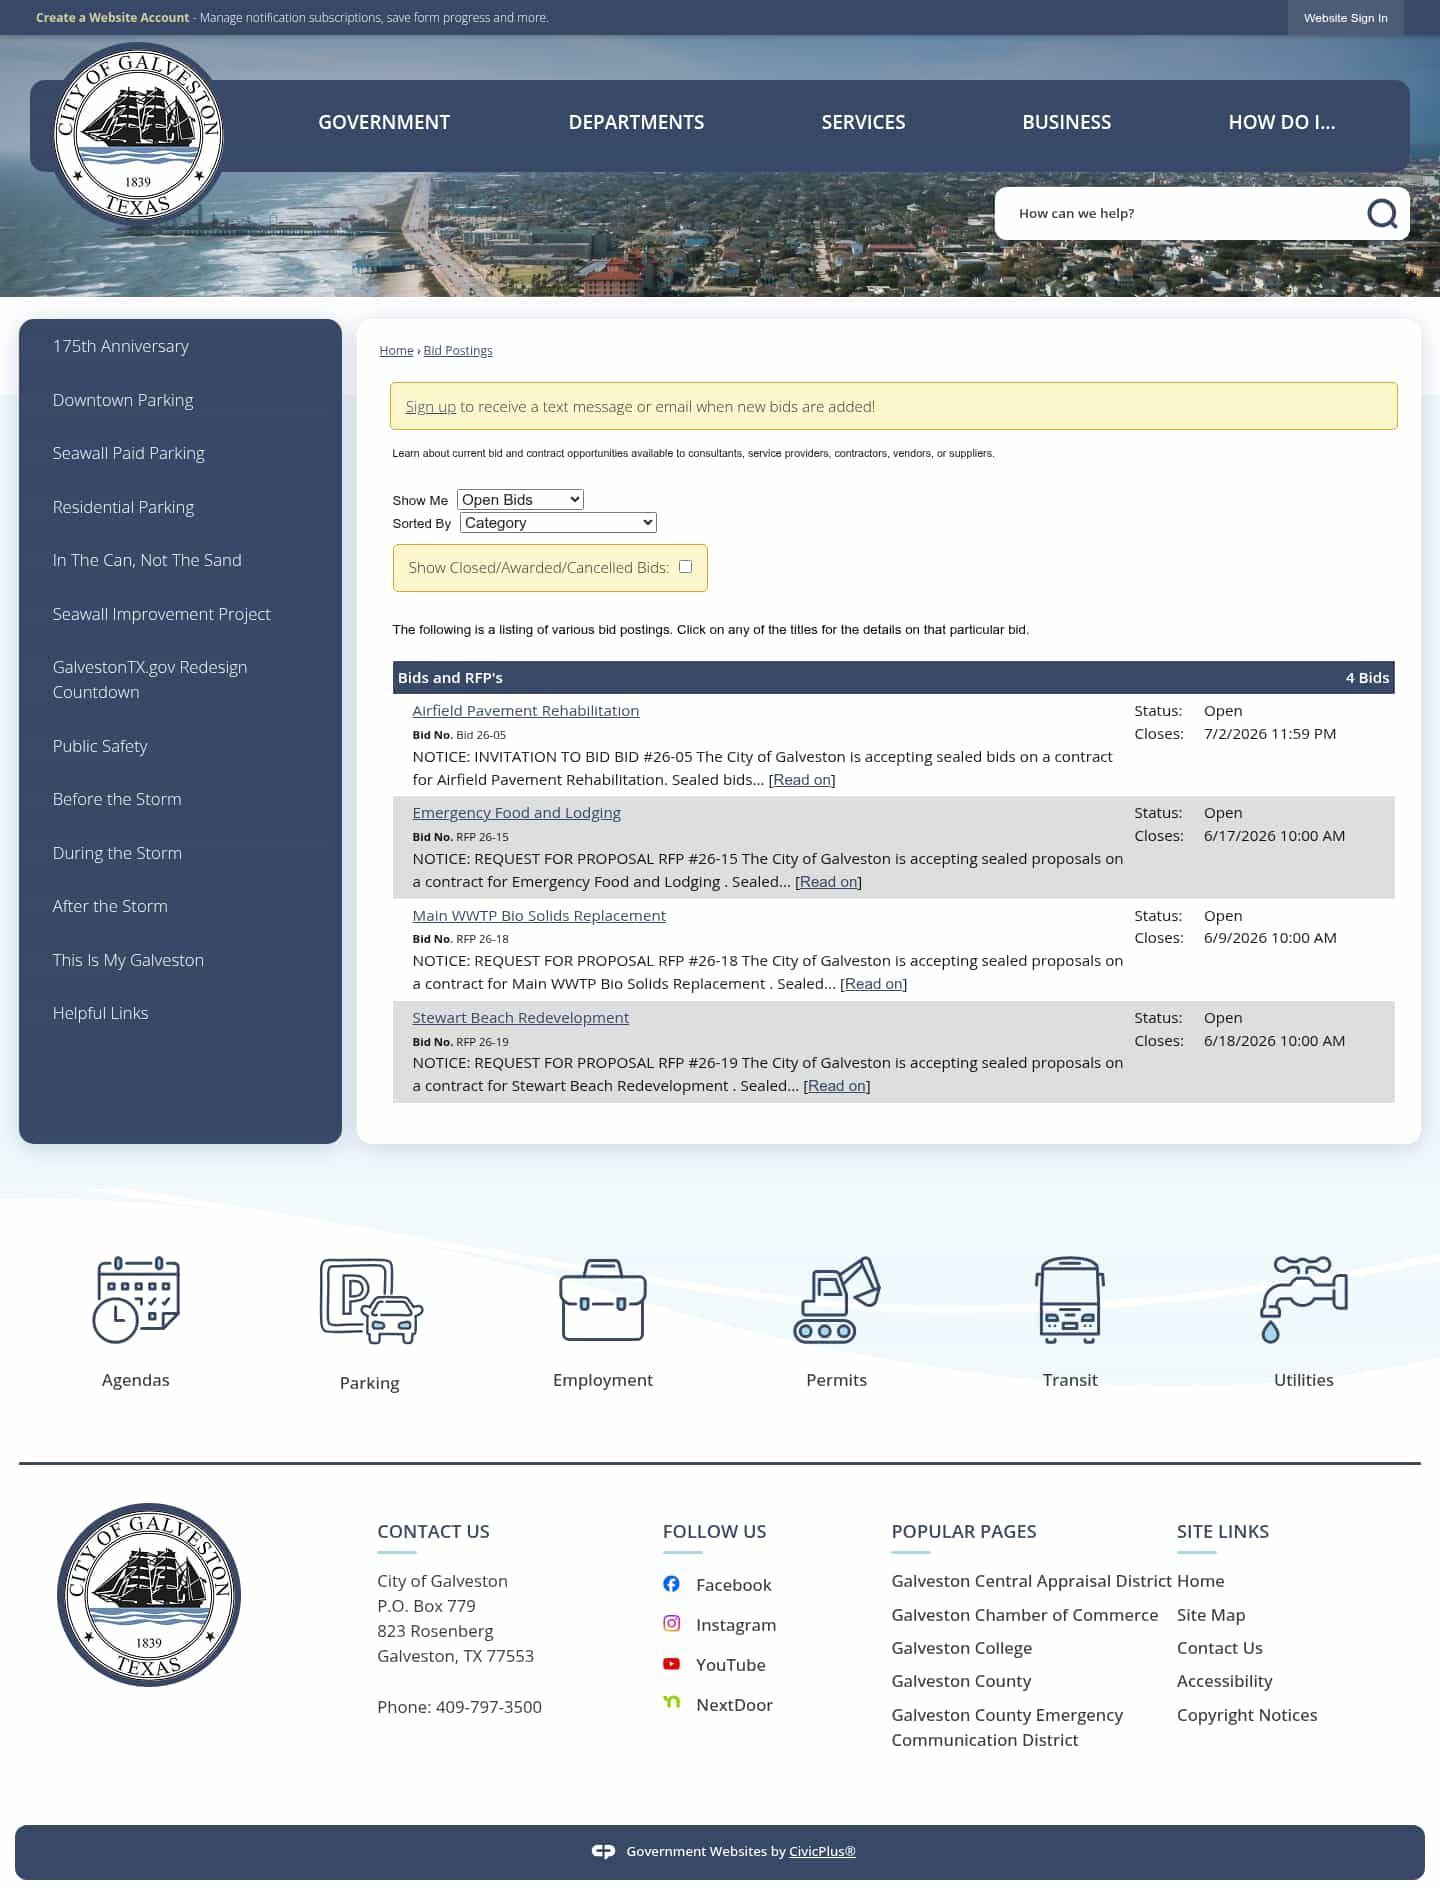Open the Departments menu
This screenshot has width=1440, height=1888.
tap(636, 122)
